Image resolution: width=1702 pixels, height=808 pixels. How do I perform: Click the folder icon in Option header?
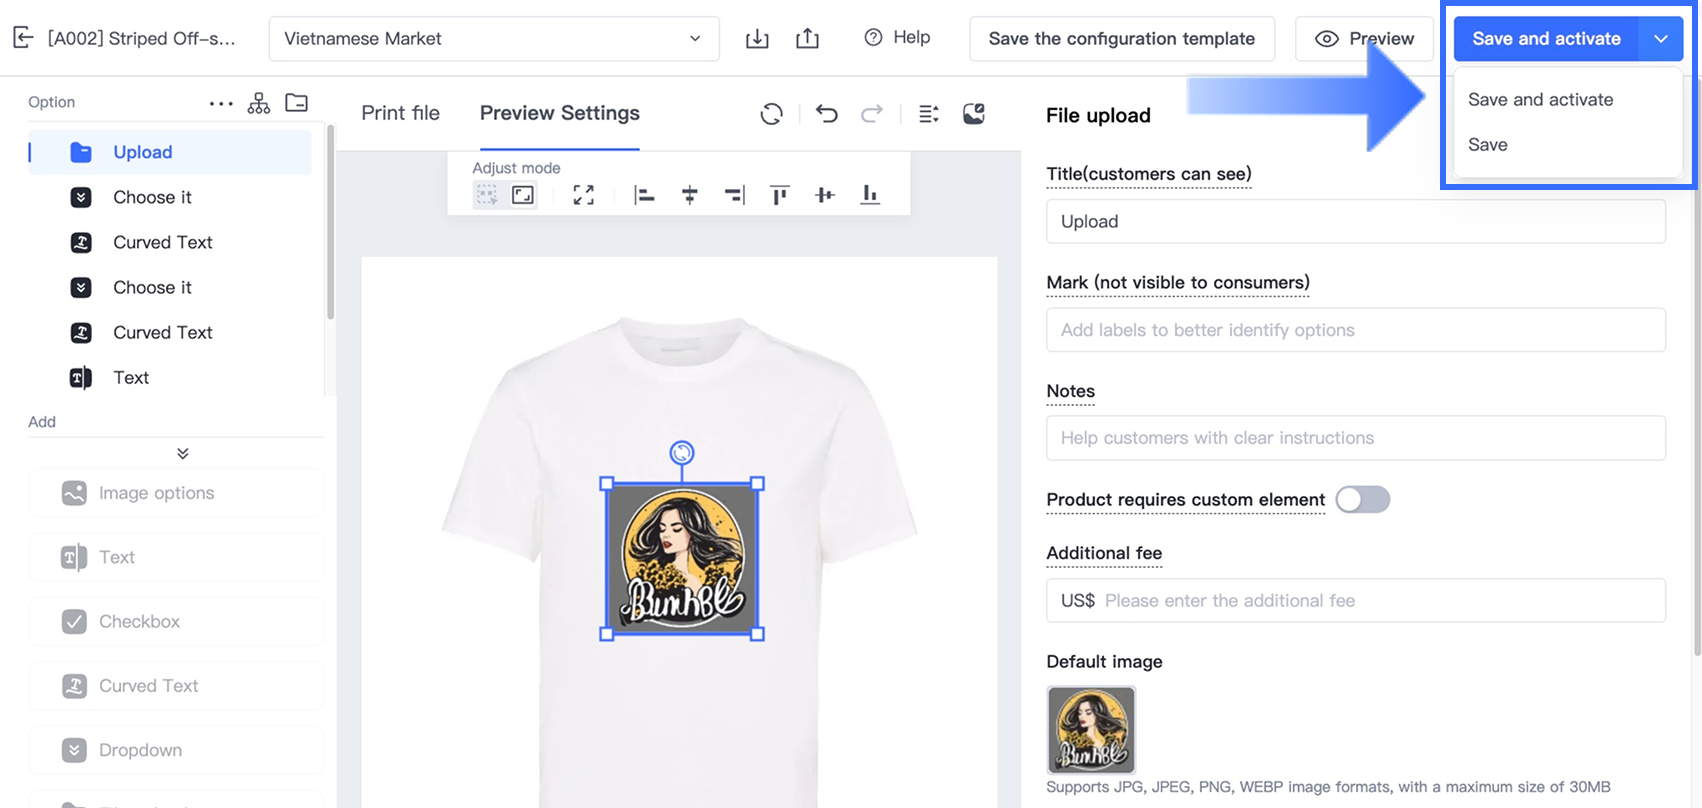[297, 103]
